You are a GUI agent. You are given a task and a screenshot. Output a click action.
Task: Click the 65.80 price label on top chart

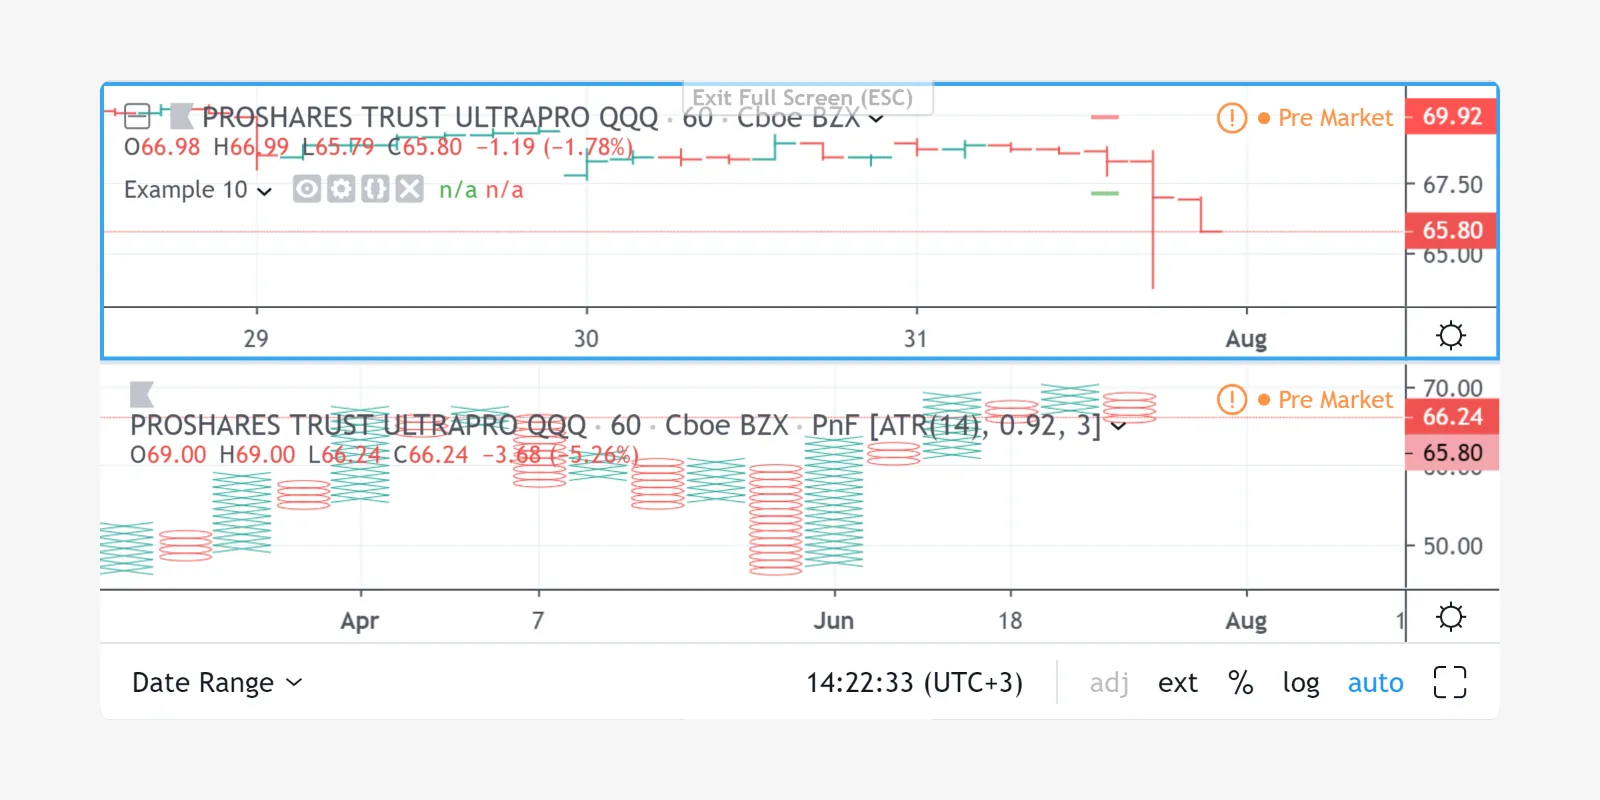point(1452,230)
